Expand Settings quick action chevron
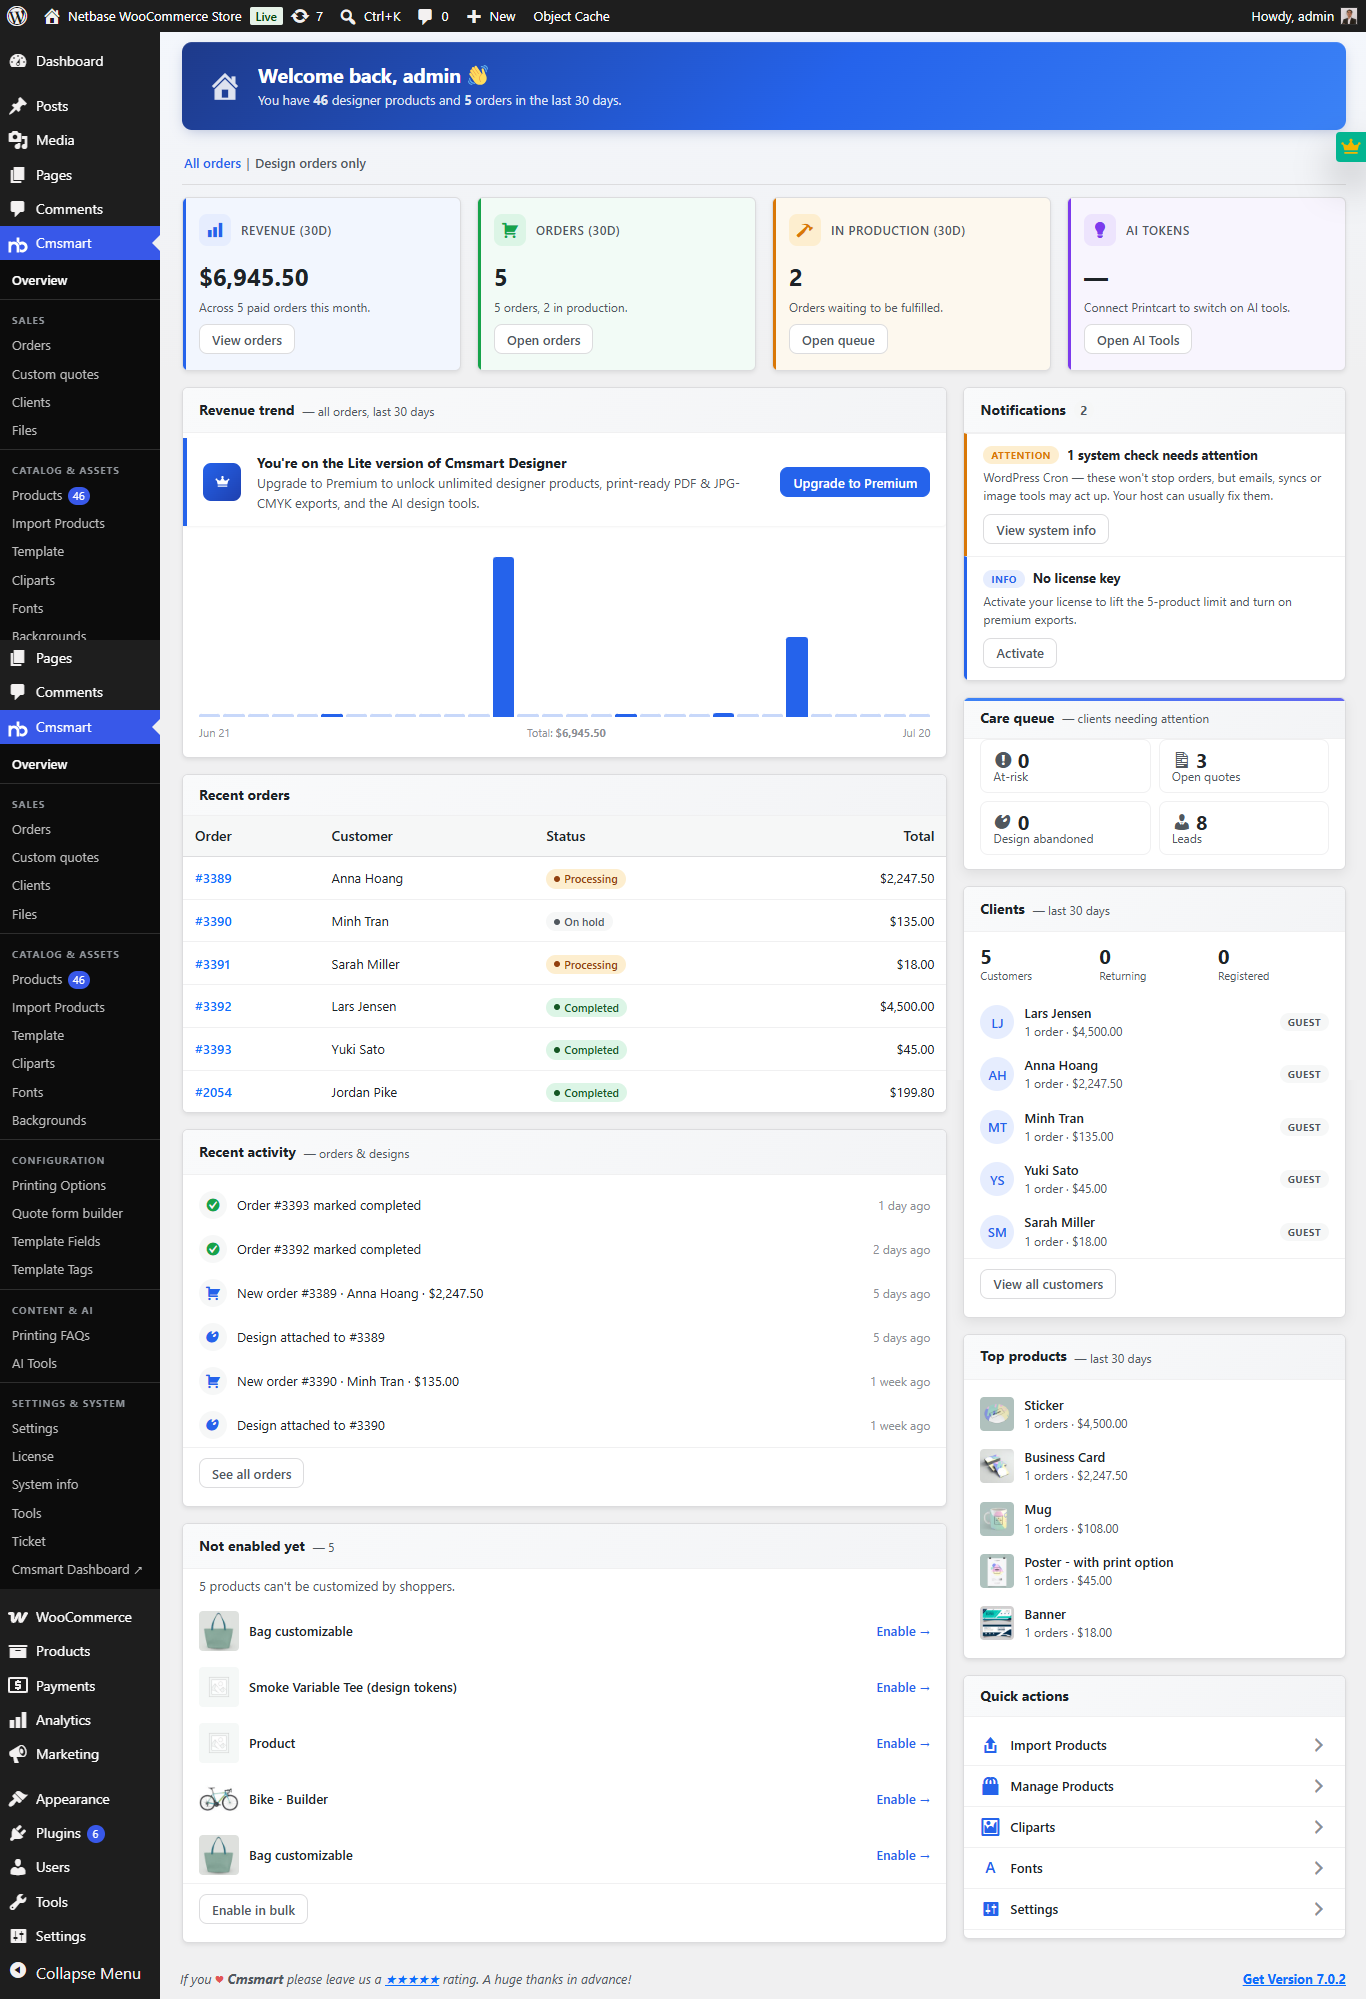The width and height of the screenshot is (1366, 1999). tap(1318, 1909)
